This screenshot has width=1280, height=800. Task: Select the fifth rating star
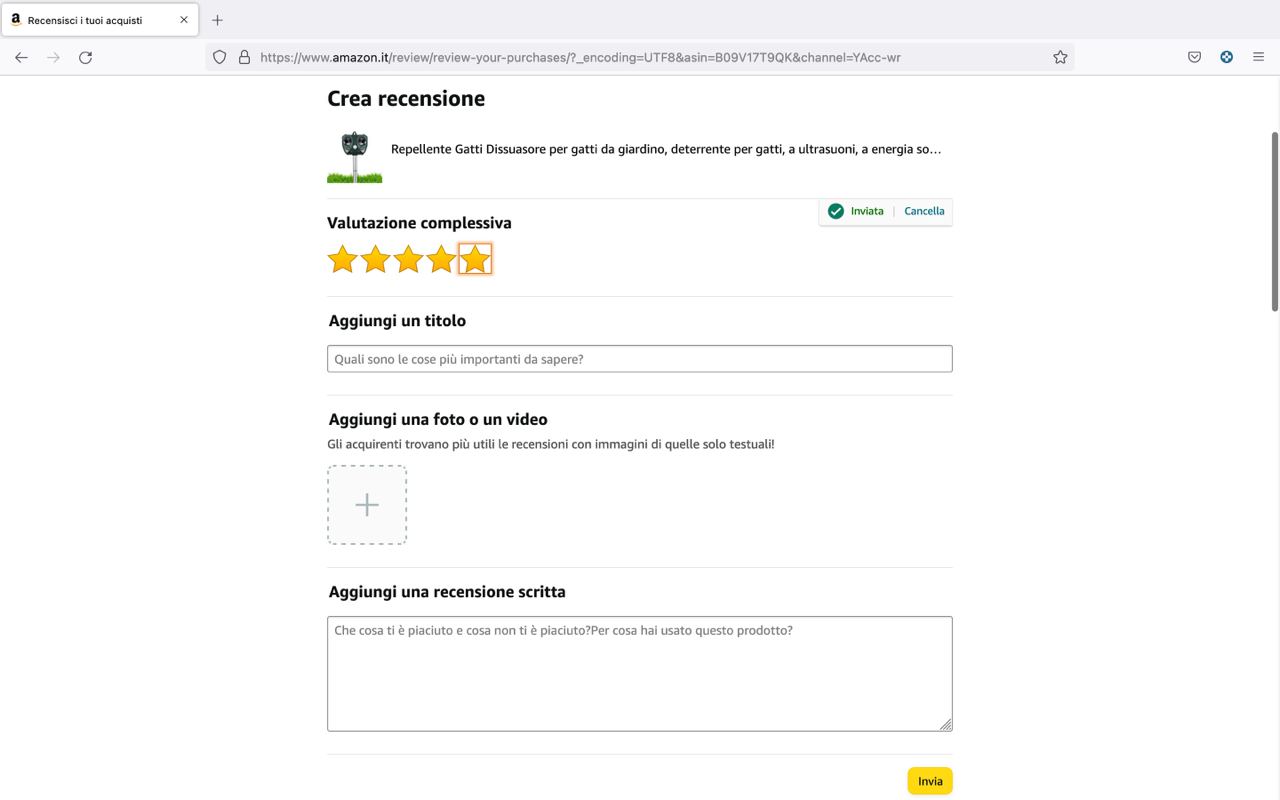pyautogui.click(x=475, y=259)
